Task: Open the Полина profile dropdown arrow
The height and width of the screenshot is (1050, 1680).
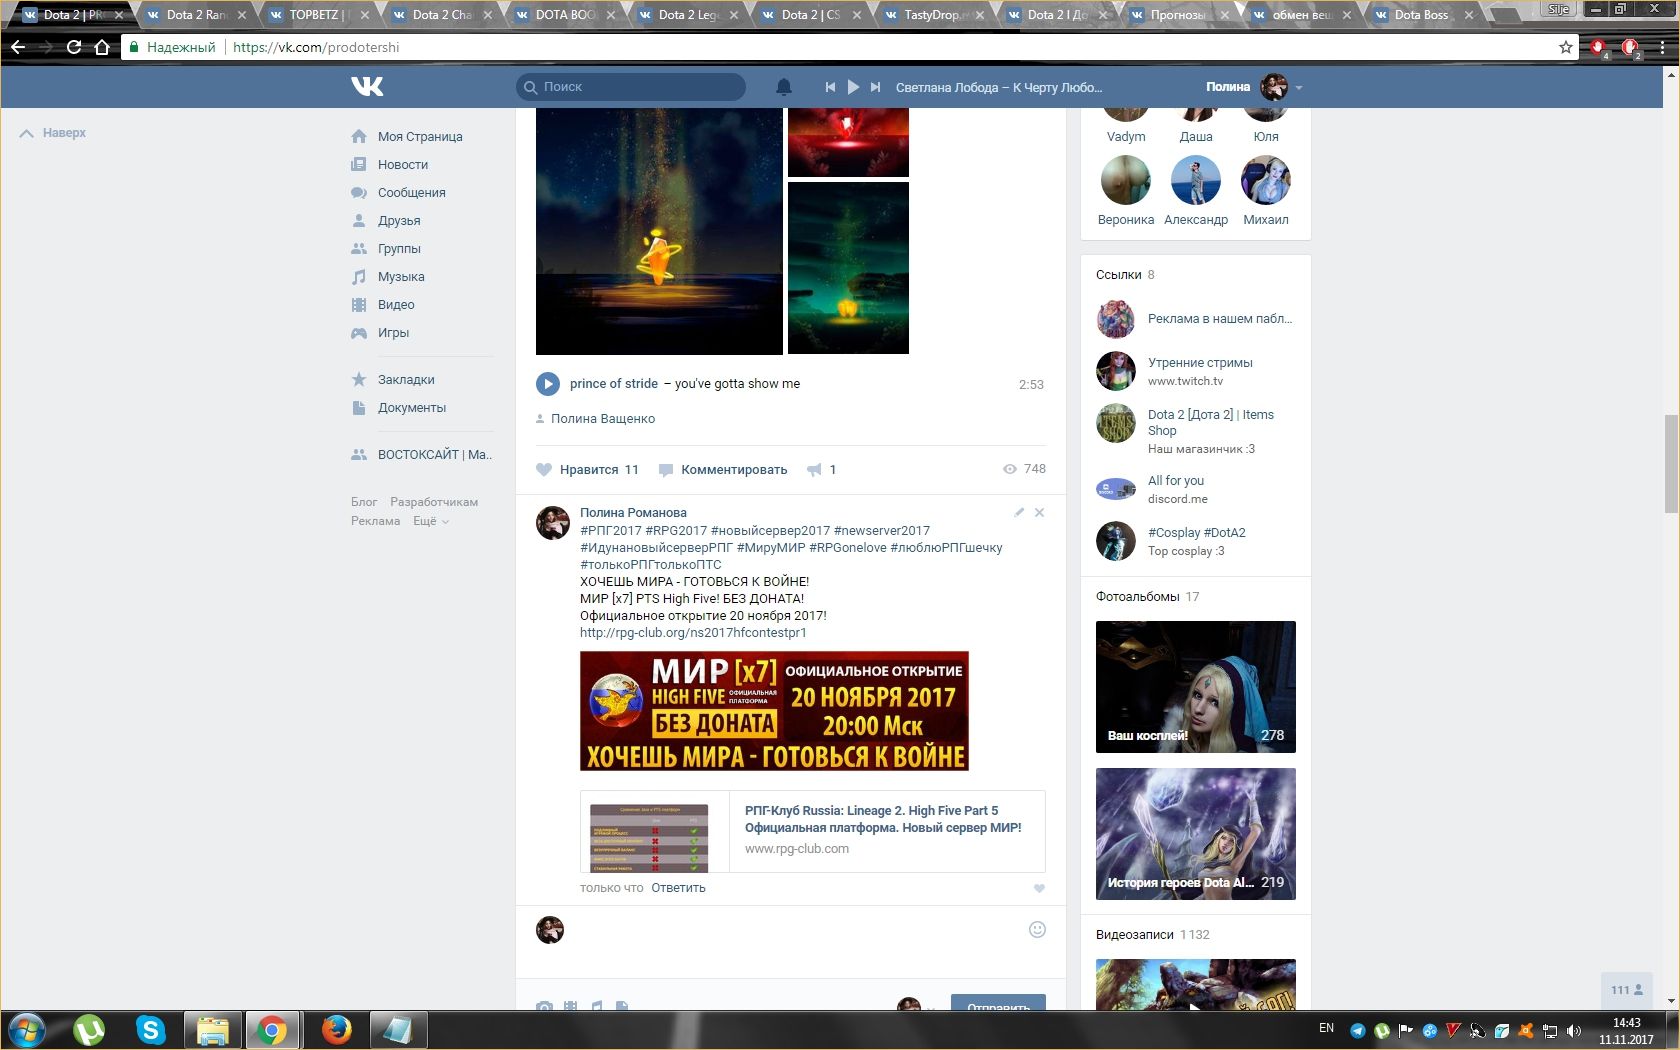Action: [x=1299, y=88]
